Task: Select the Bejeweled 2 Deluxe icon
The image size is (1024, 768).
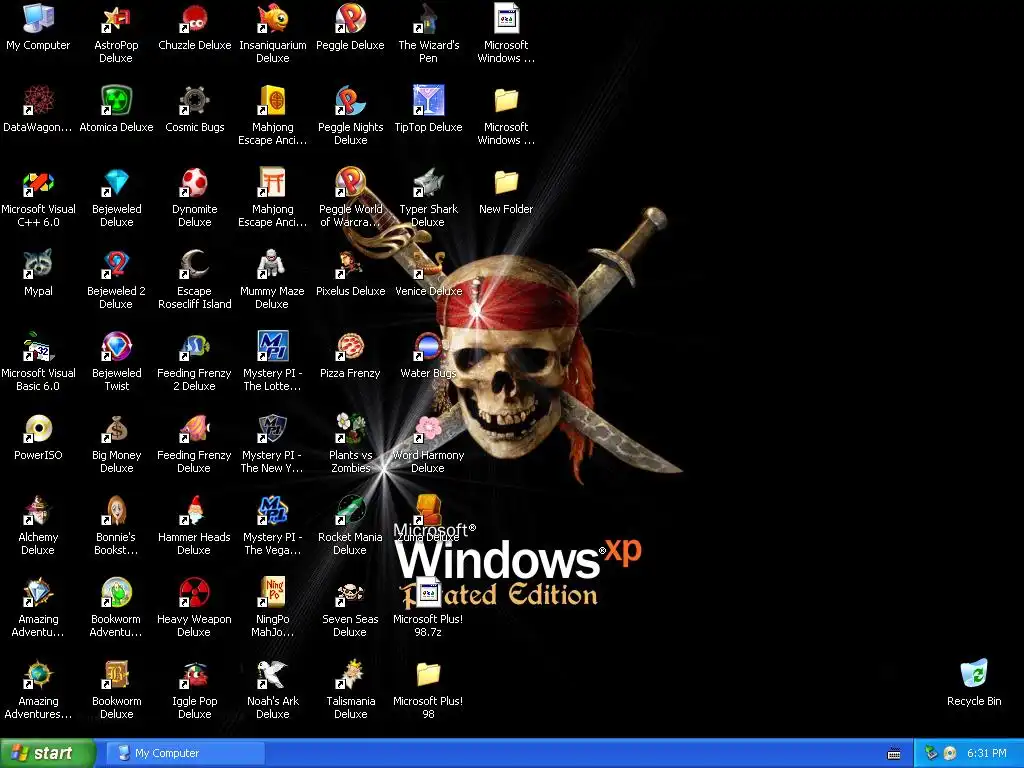Action: point(116,264)
